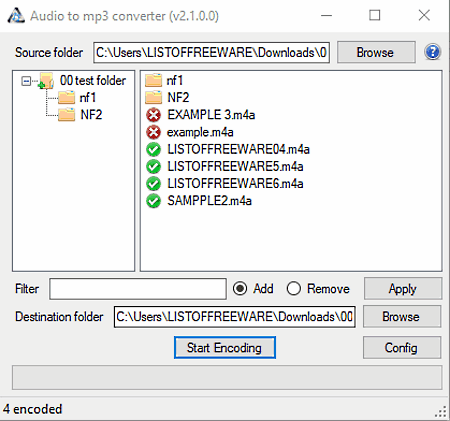Viewport: 450px width, 421px height.
Task: Select SAMPPLE2.m4a file name
Action: 209,201
